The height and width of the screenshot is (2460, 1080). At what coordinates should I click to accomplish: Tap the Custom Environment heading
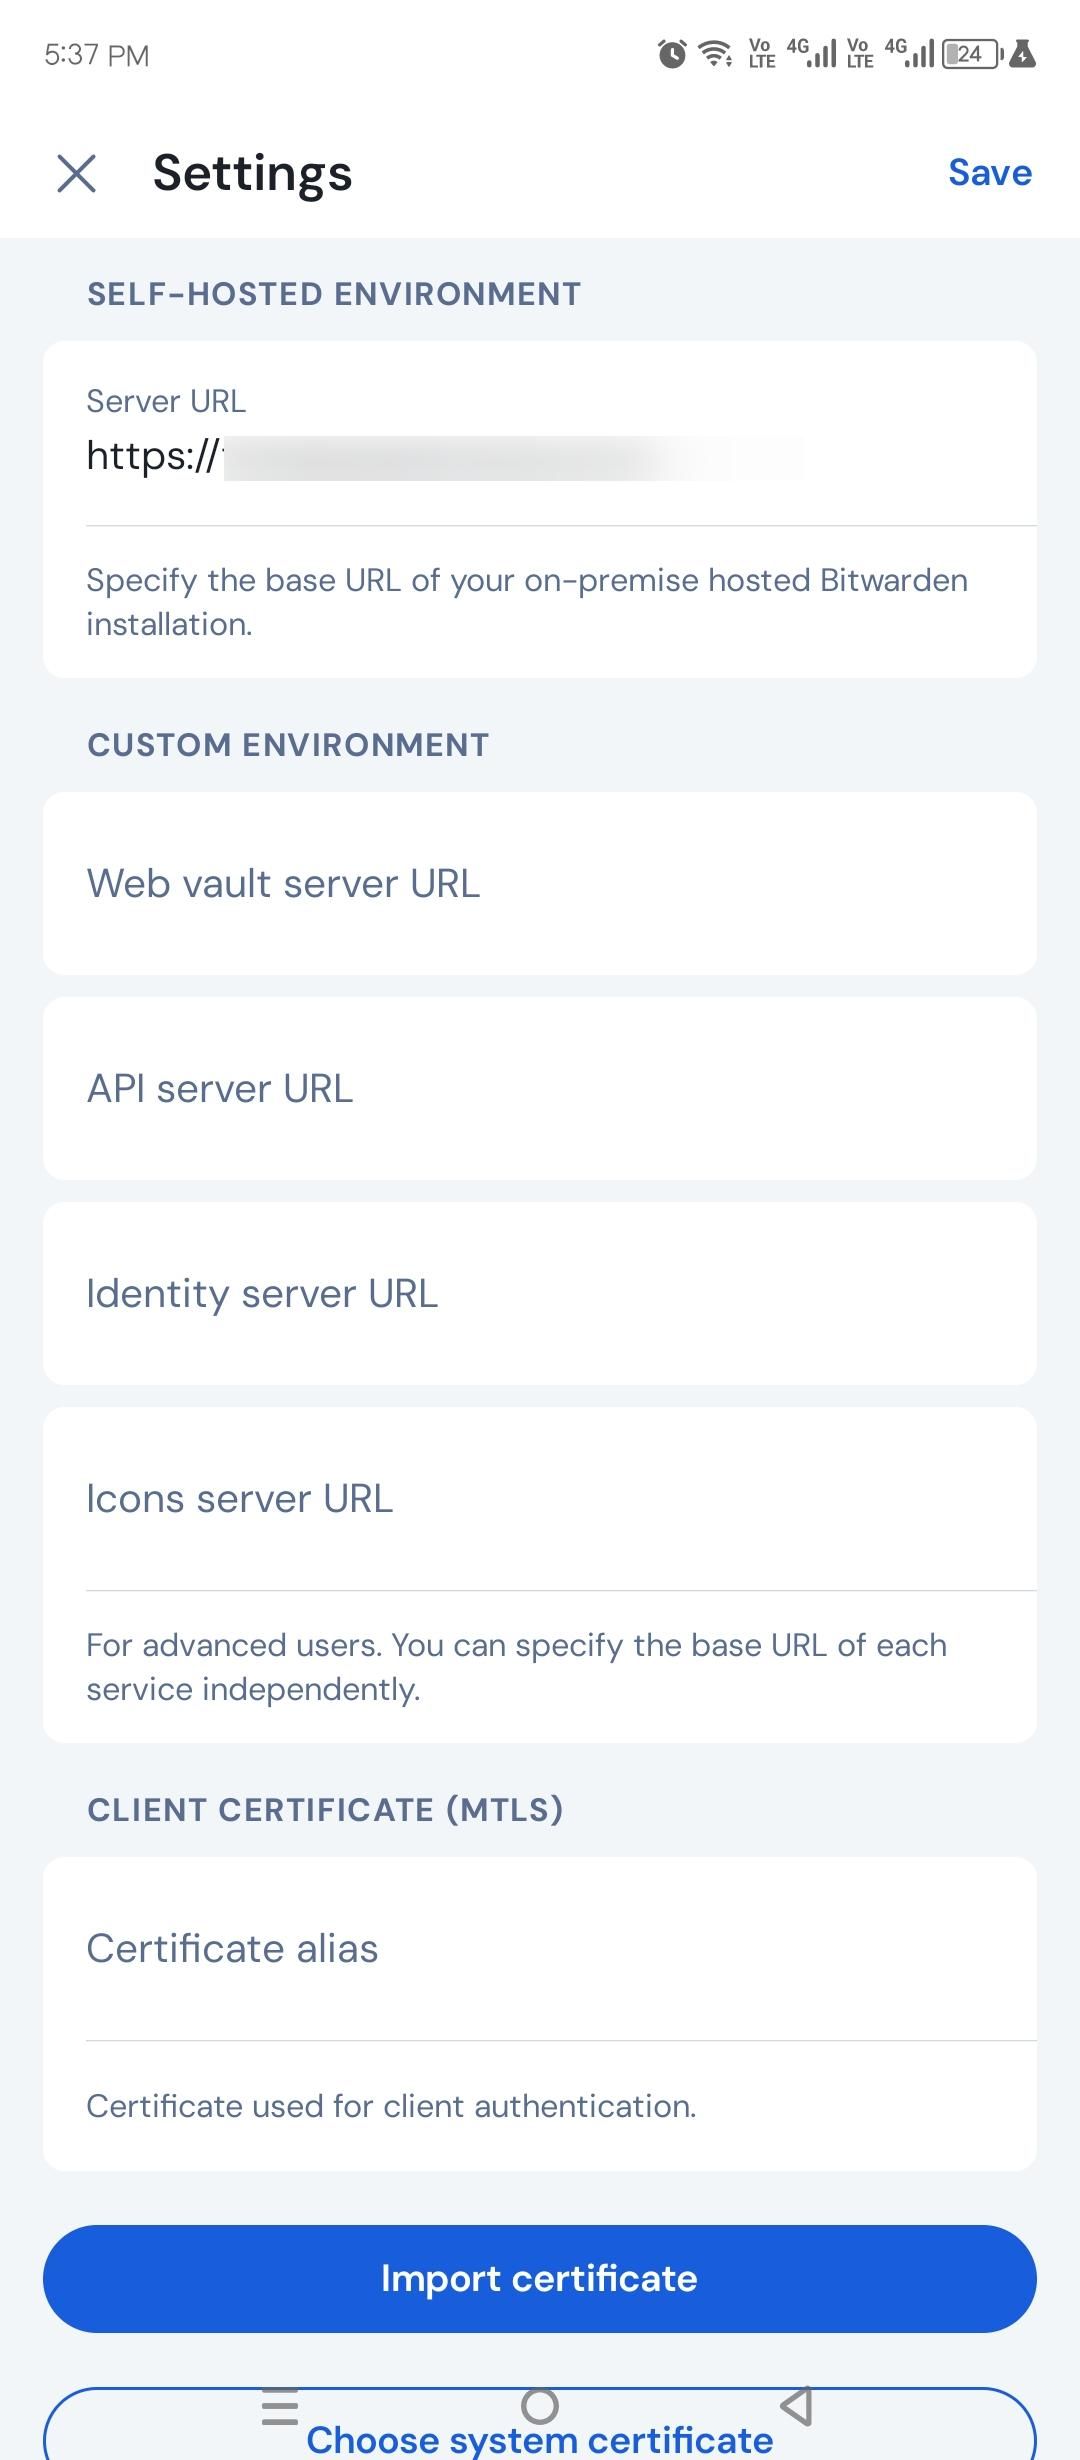click(x=288, y=745)
